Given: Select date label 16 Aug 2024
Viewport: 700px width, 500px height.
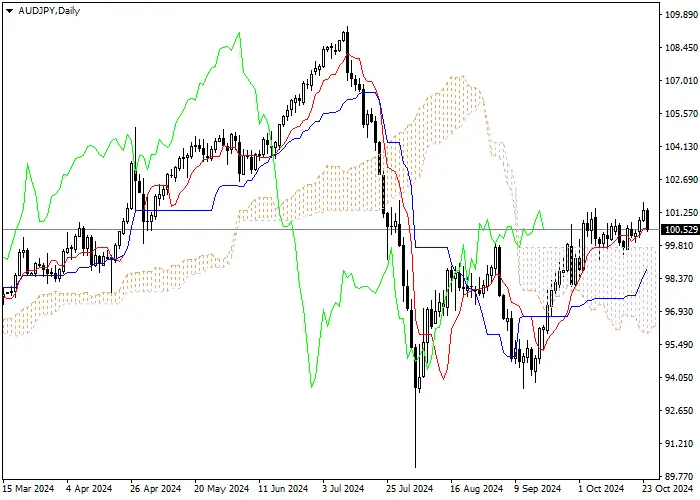Looking at the screenshot, I should [x=476, y=489].
